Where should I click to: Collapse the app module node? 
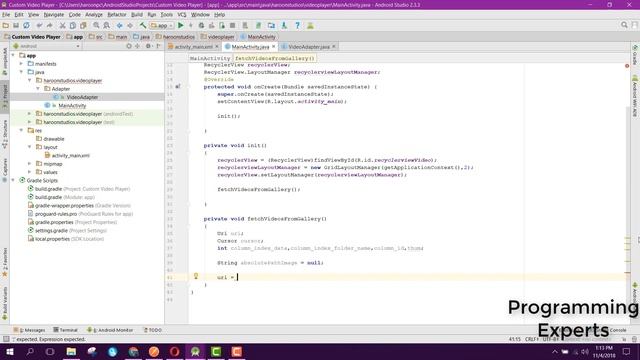coord(13,56)
